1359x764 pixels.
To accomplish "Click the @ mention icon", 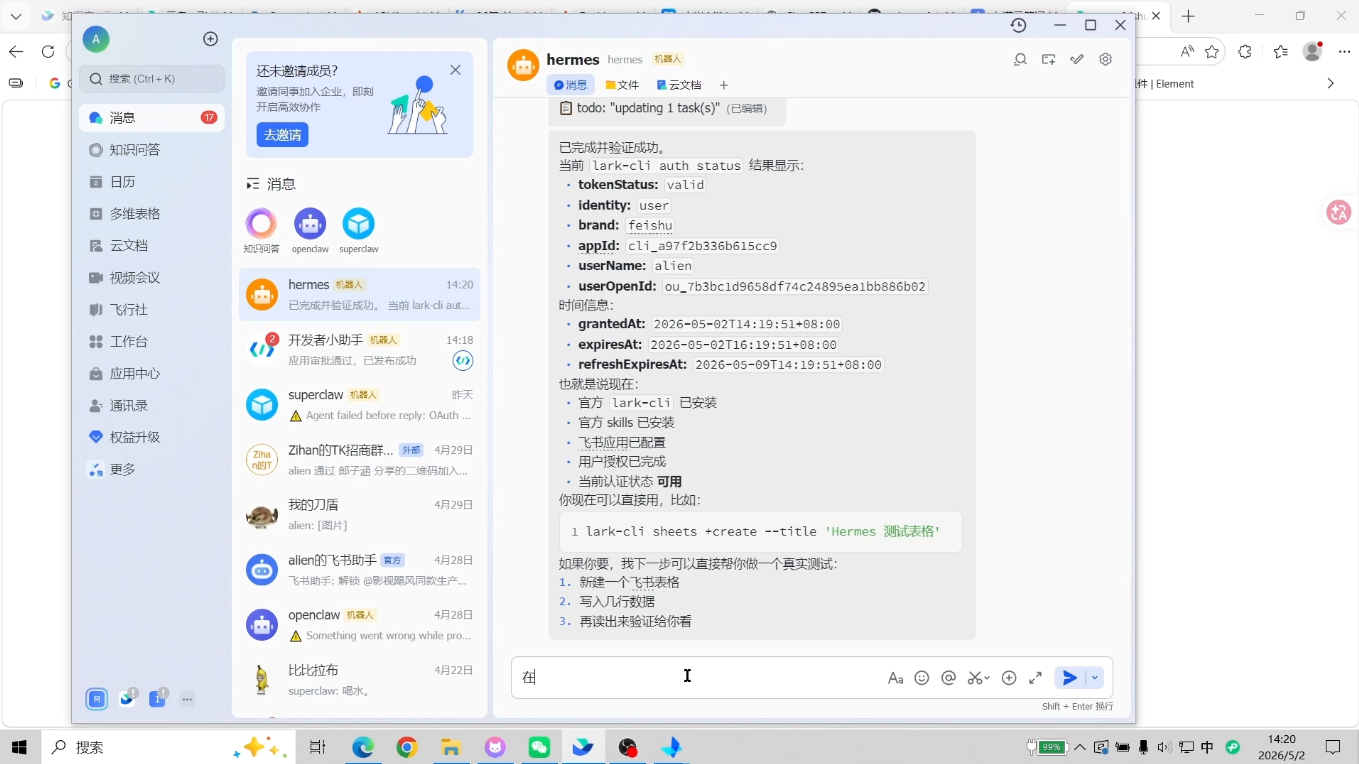I will point(949,678).
